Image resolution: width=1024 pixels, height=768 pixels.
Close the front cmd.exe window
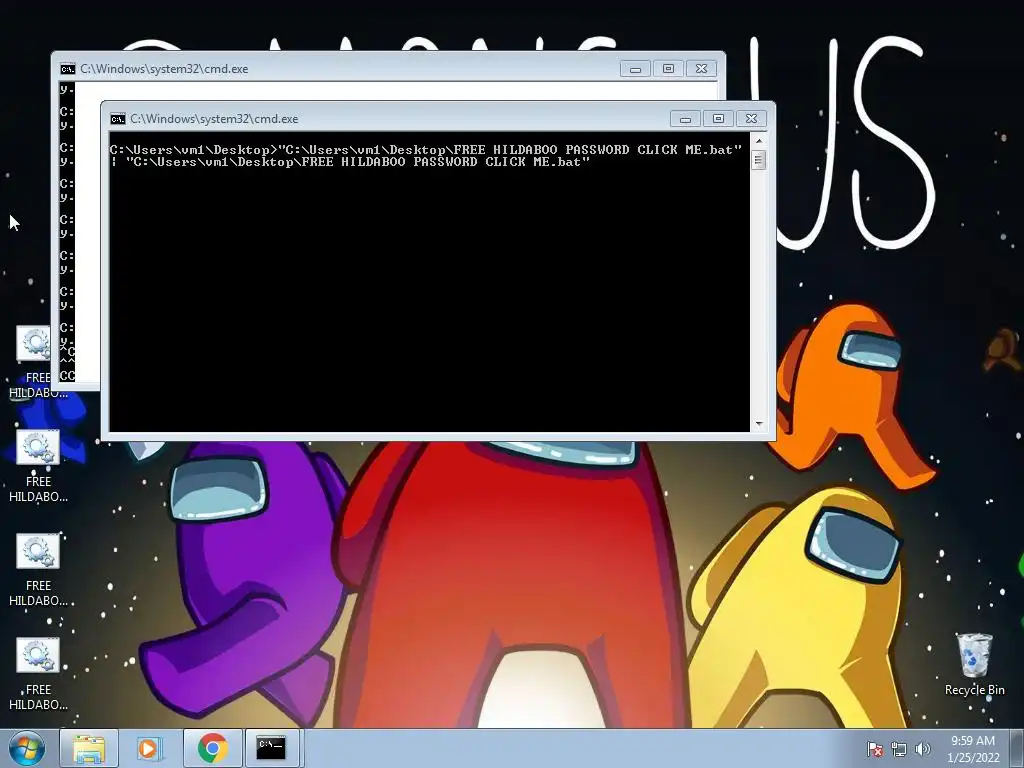tap(751, 119)
